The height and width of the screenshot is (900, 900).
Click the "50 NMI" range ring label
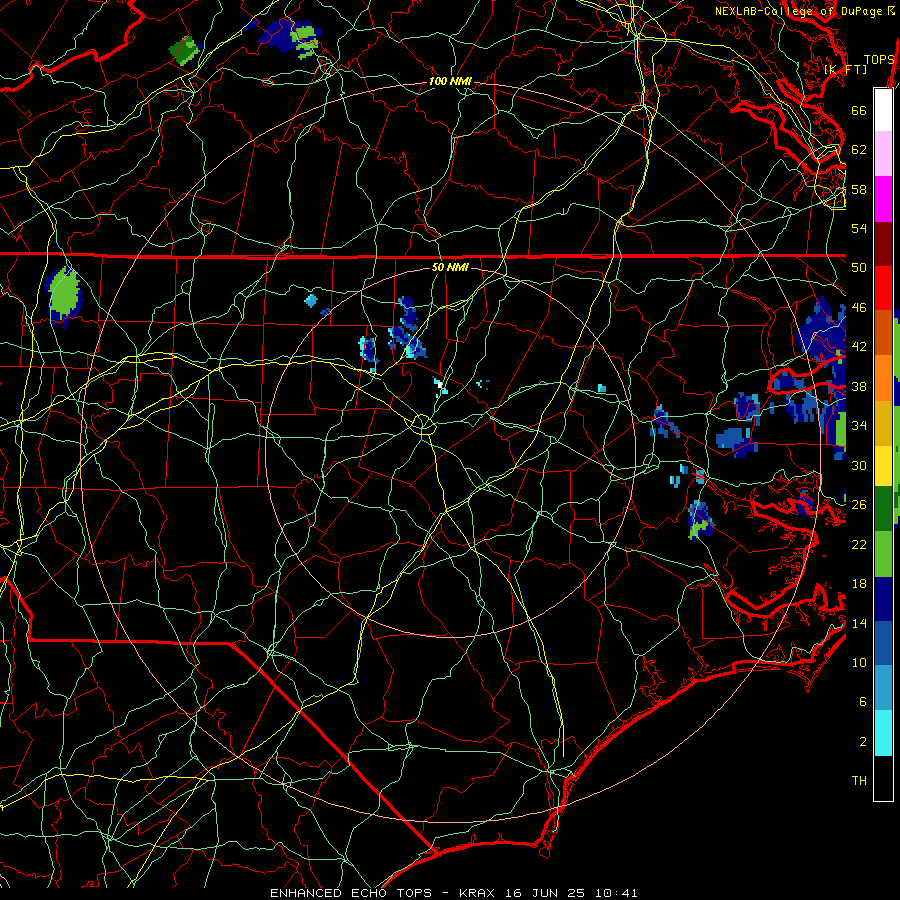pos(450,267)
